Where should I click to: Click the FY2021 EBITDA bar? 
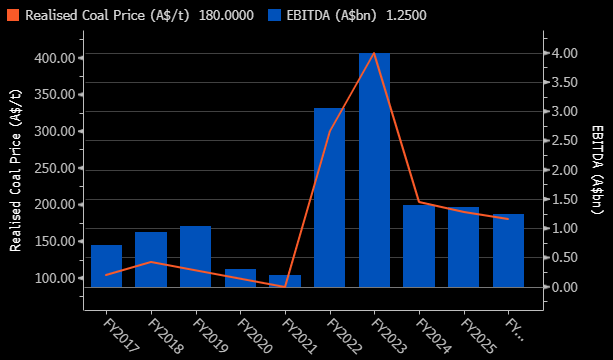click(285, 281)
